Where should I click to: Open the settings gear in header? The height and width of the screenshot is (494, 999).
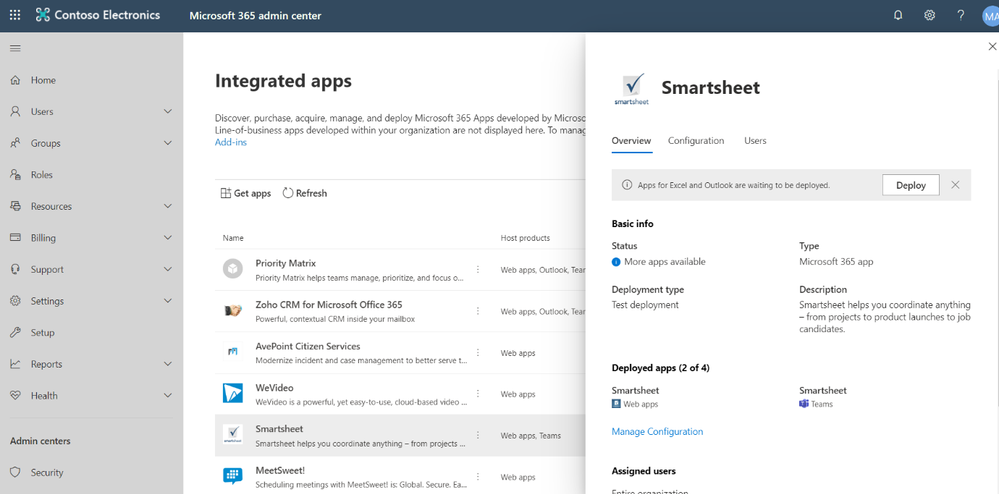(930, 15)
